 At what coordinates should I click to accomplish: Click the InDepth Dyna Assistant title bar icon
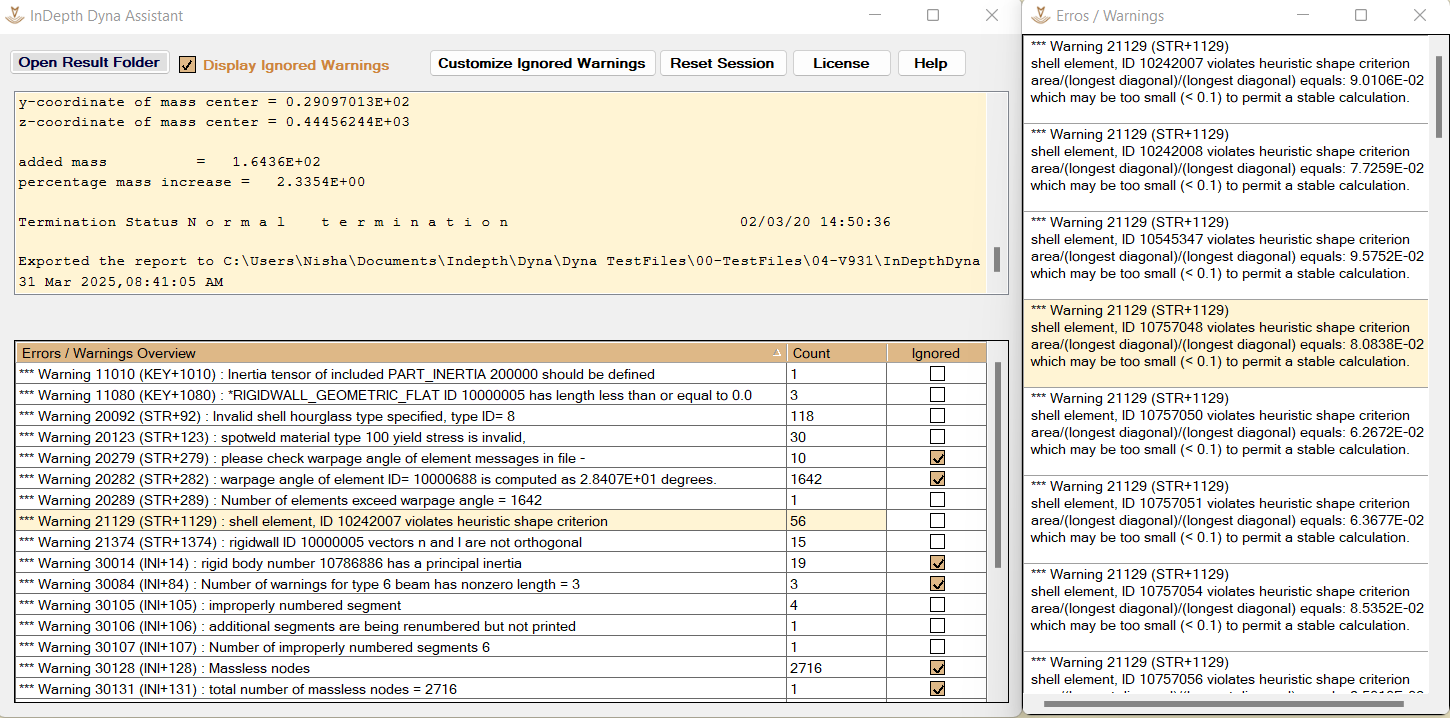pos(15,15)
